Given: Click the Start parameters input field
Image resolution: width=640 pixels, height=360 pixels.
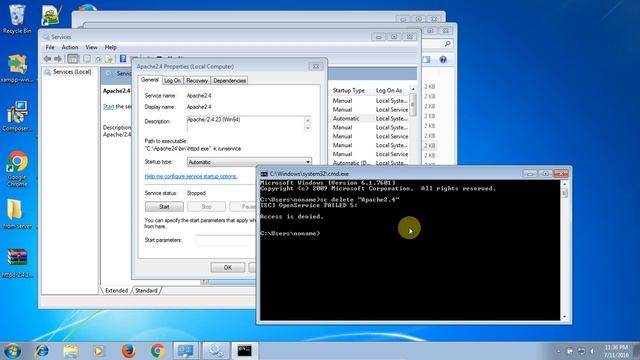Looking at the screenshot, I should pos(226,240).
